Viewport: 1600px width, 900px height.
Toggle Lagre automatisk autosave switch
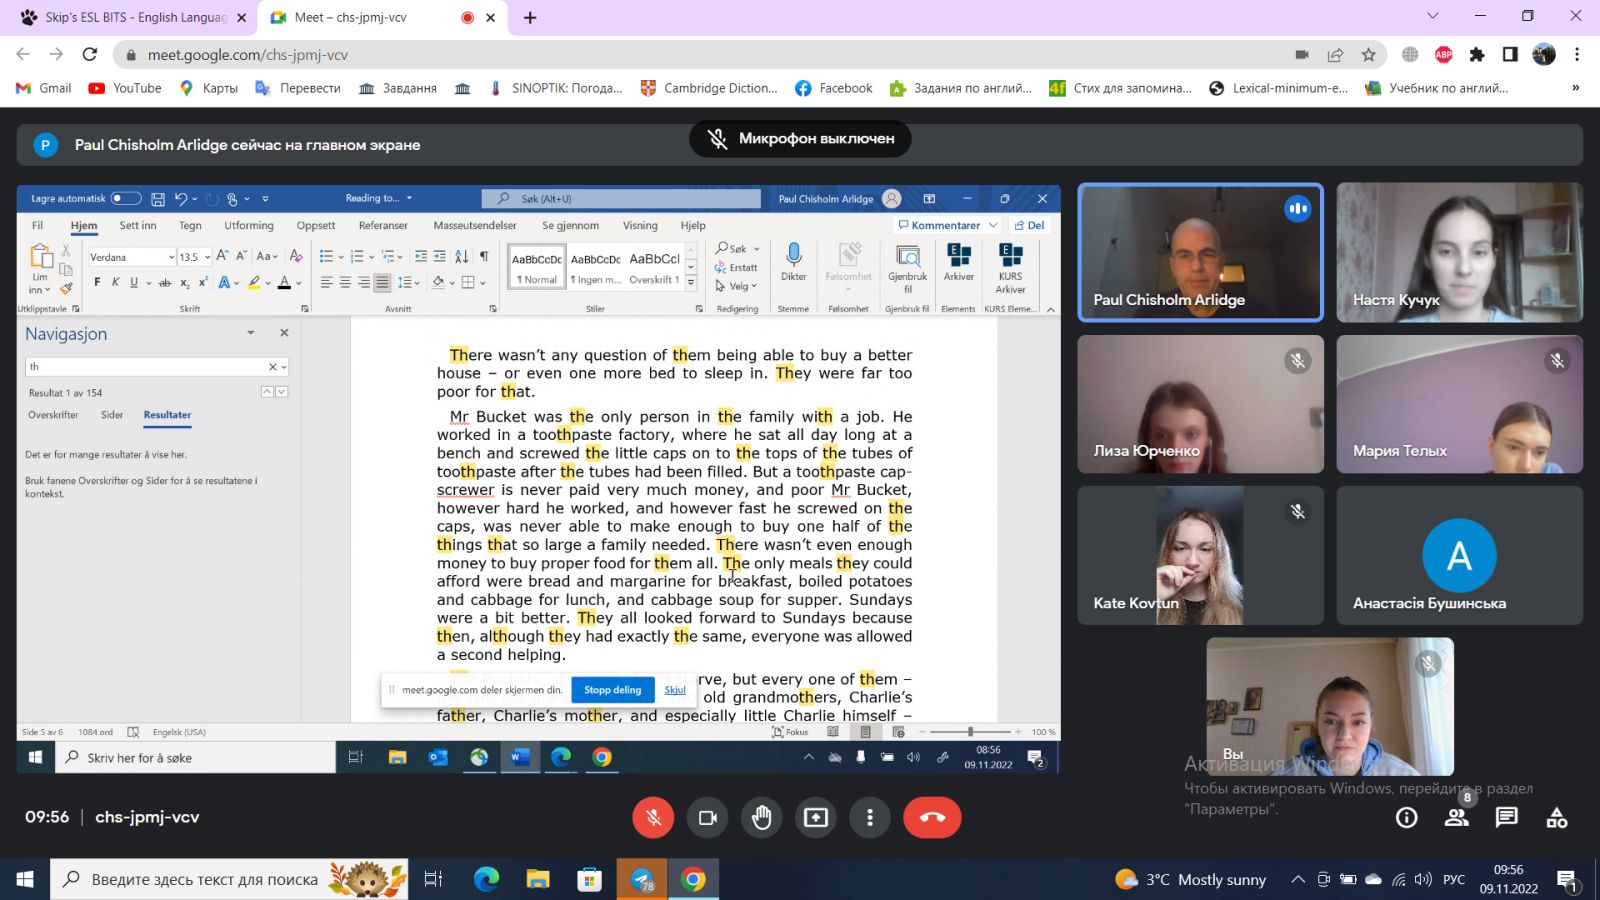tap(126, 199)
